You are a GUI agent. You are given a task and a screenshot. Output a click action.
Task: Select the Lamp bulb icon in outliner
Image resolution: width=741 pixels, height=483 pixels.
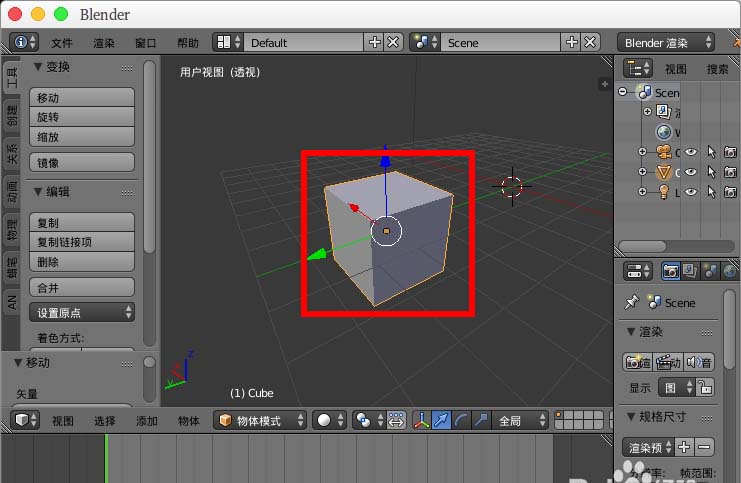tap(663, 192)
